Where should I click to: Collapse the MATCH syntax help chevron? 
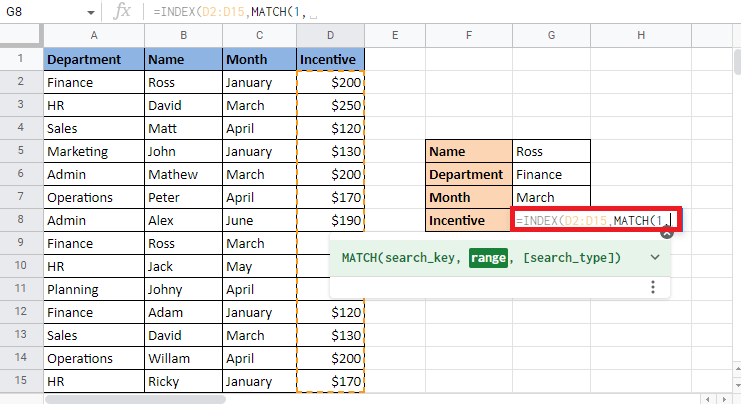[x=655, y=258]
